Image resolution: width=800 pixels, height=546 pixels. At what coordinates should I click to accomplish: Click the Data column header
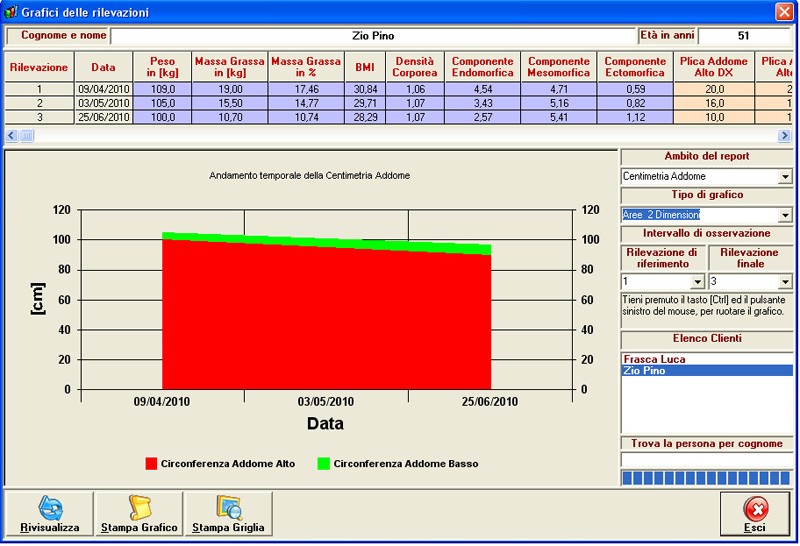(104, 67)
